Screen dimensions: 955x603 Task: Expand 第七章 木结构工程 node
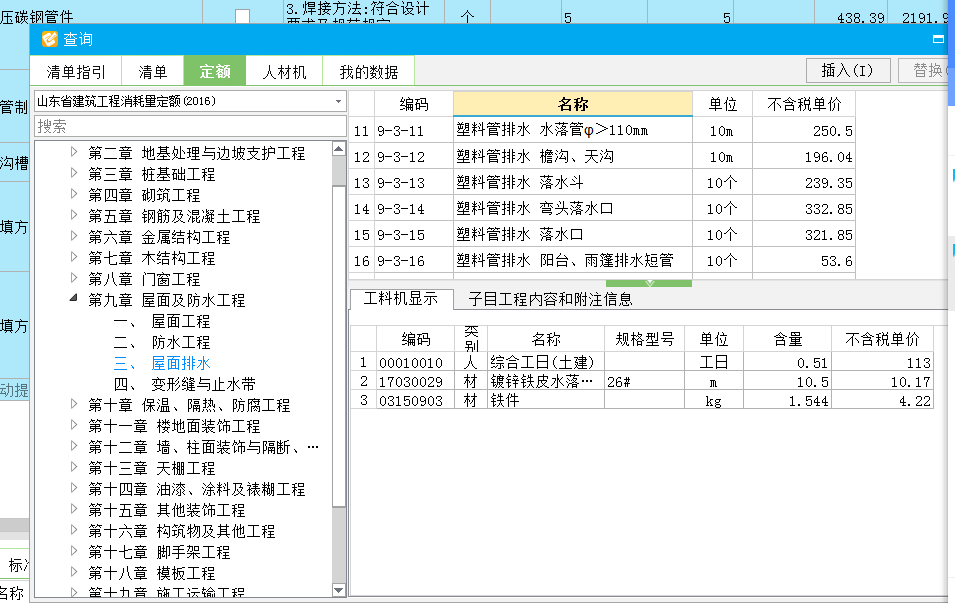(74, 257)
